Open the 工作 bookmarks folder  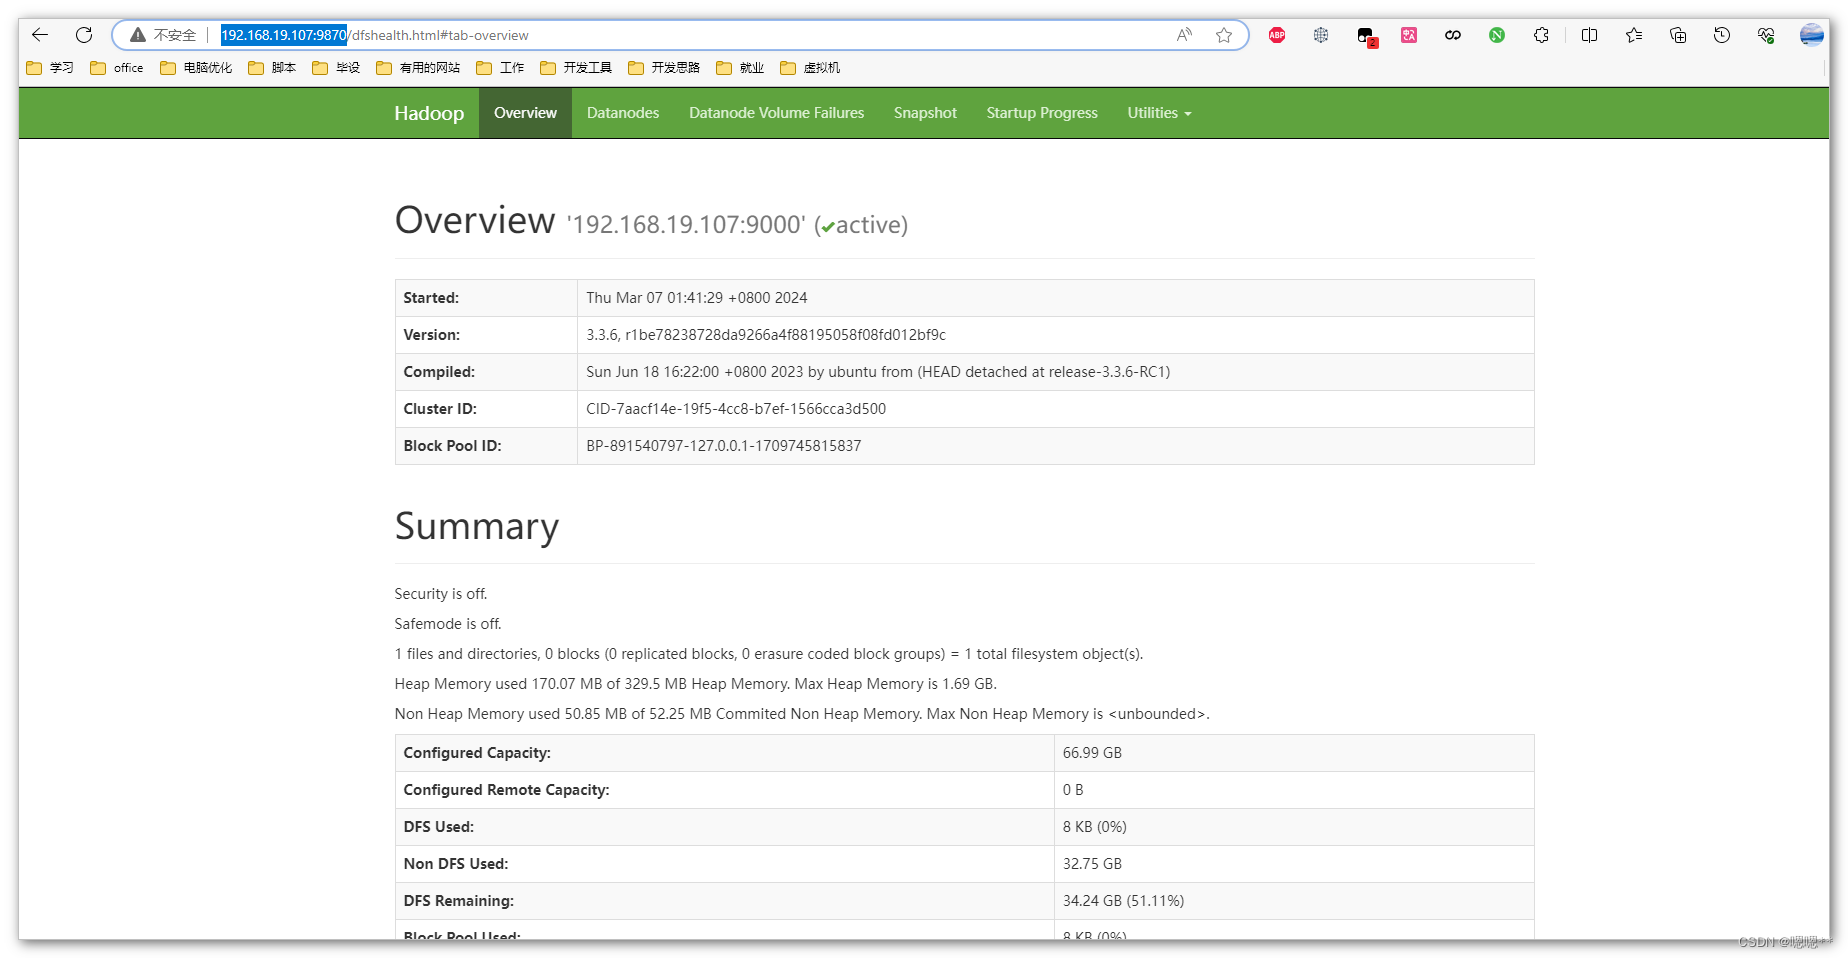click(500, 68)
